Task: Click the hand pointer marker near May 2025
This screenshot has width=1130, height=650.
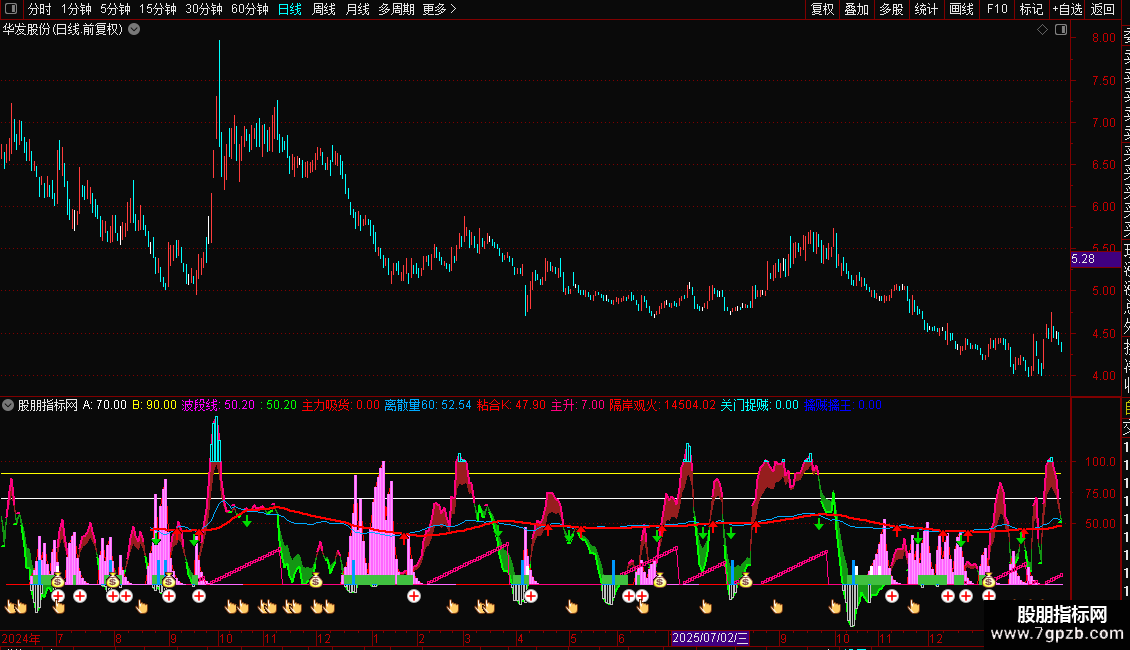Action: (571, 607)
